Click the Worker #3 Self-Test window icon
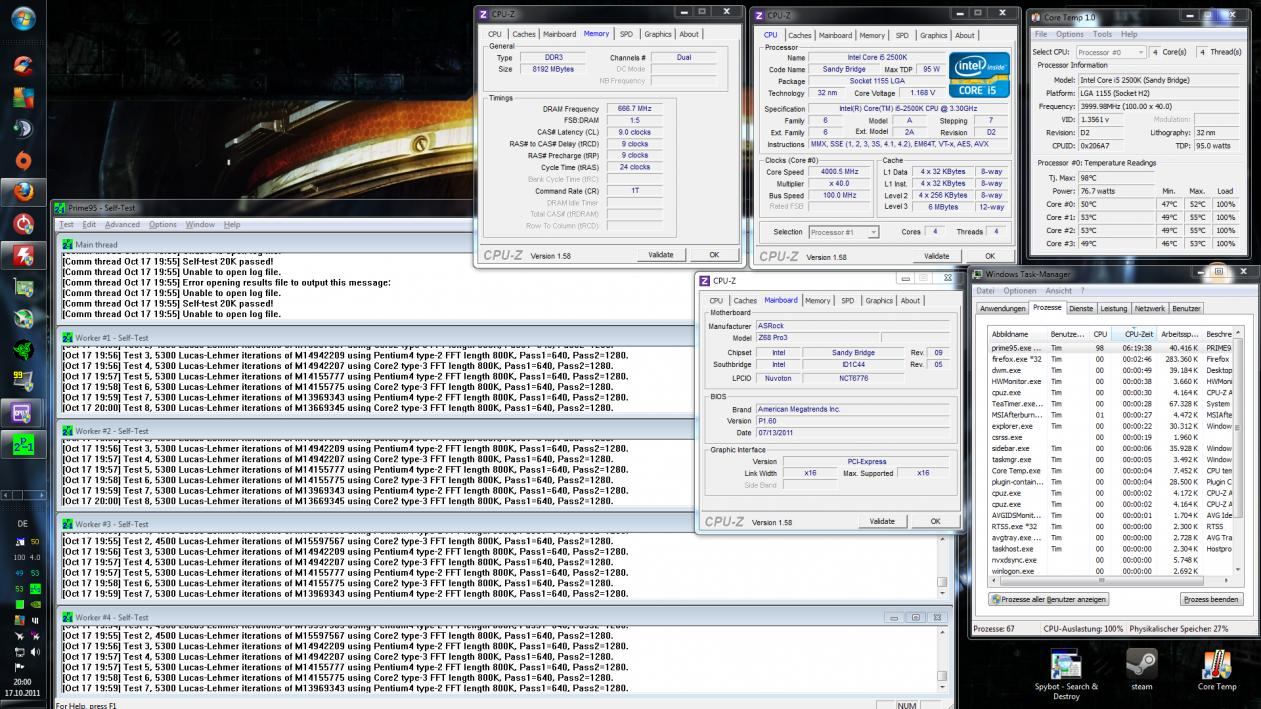 coord(68,524)
